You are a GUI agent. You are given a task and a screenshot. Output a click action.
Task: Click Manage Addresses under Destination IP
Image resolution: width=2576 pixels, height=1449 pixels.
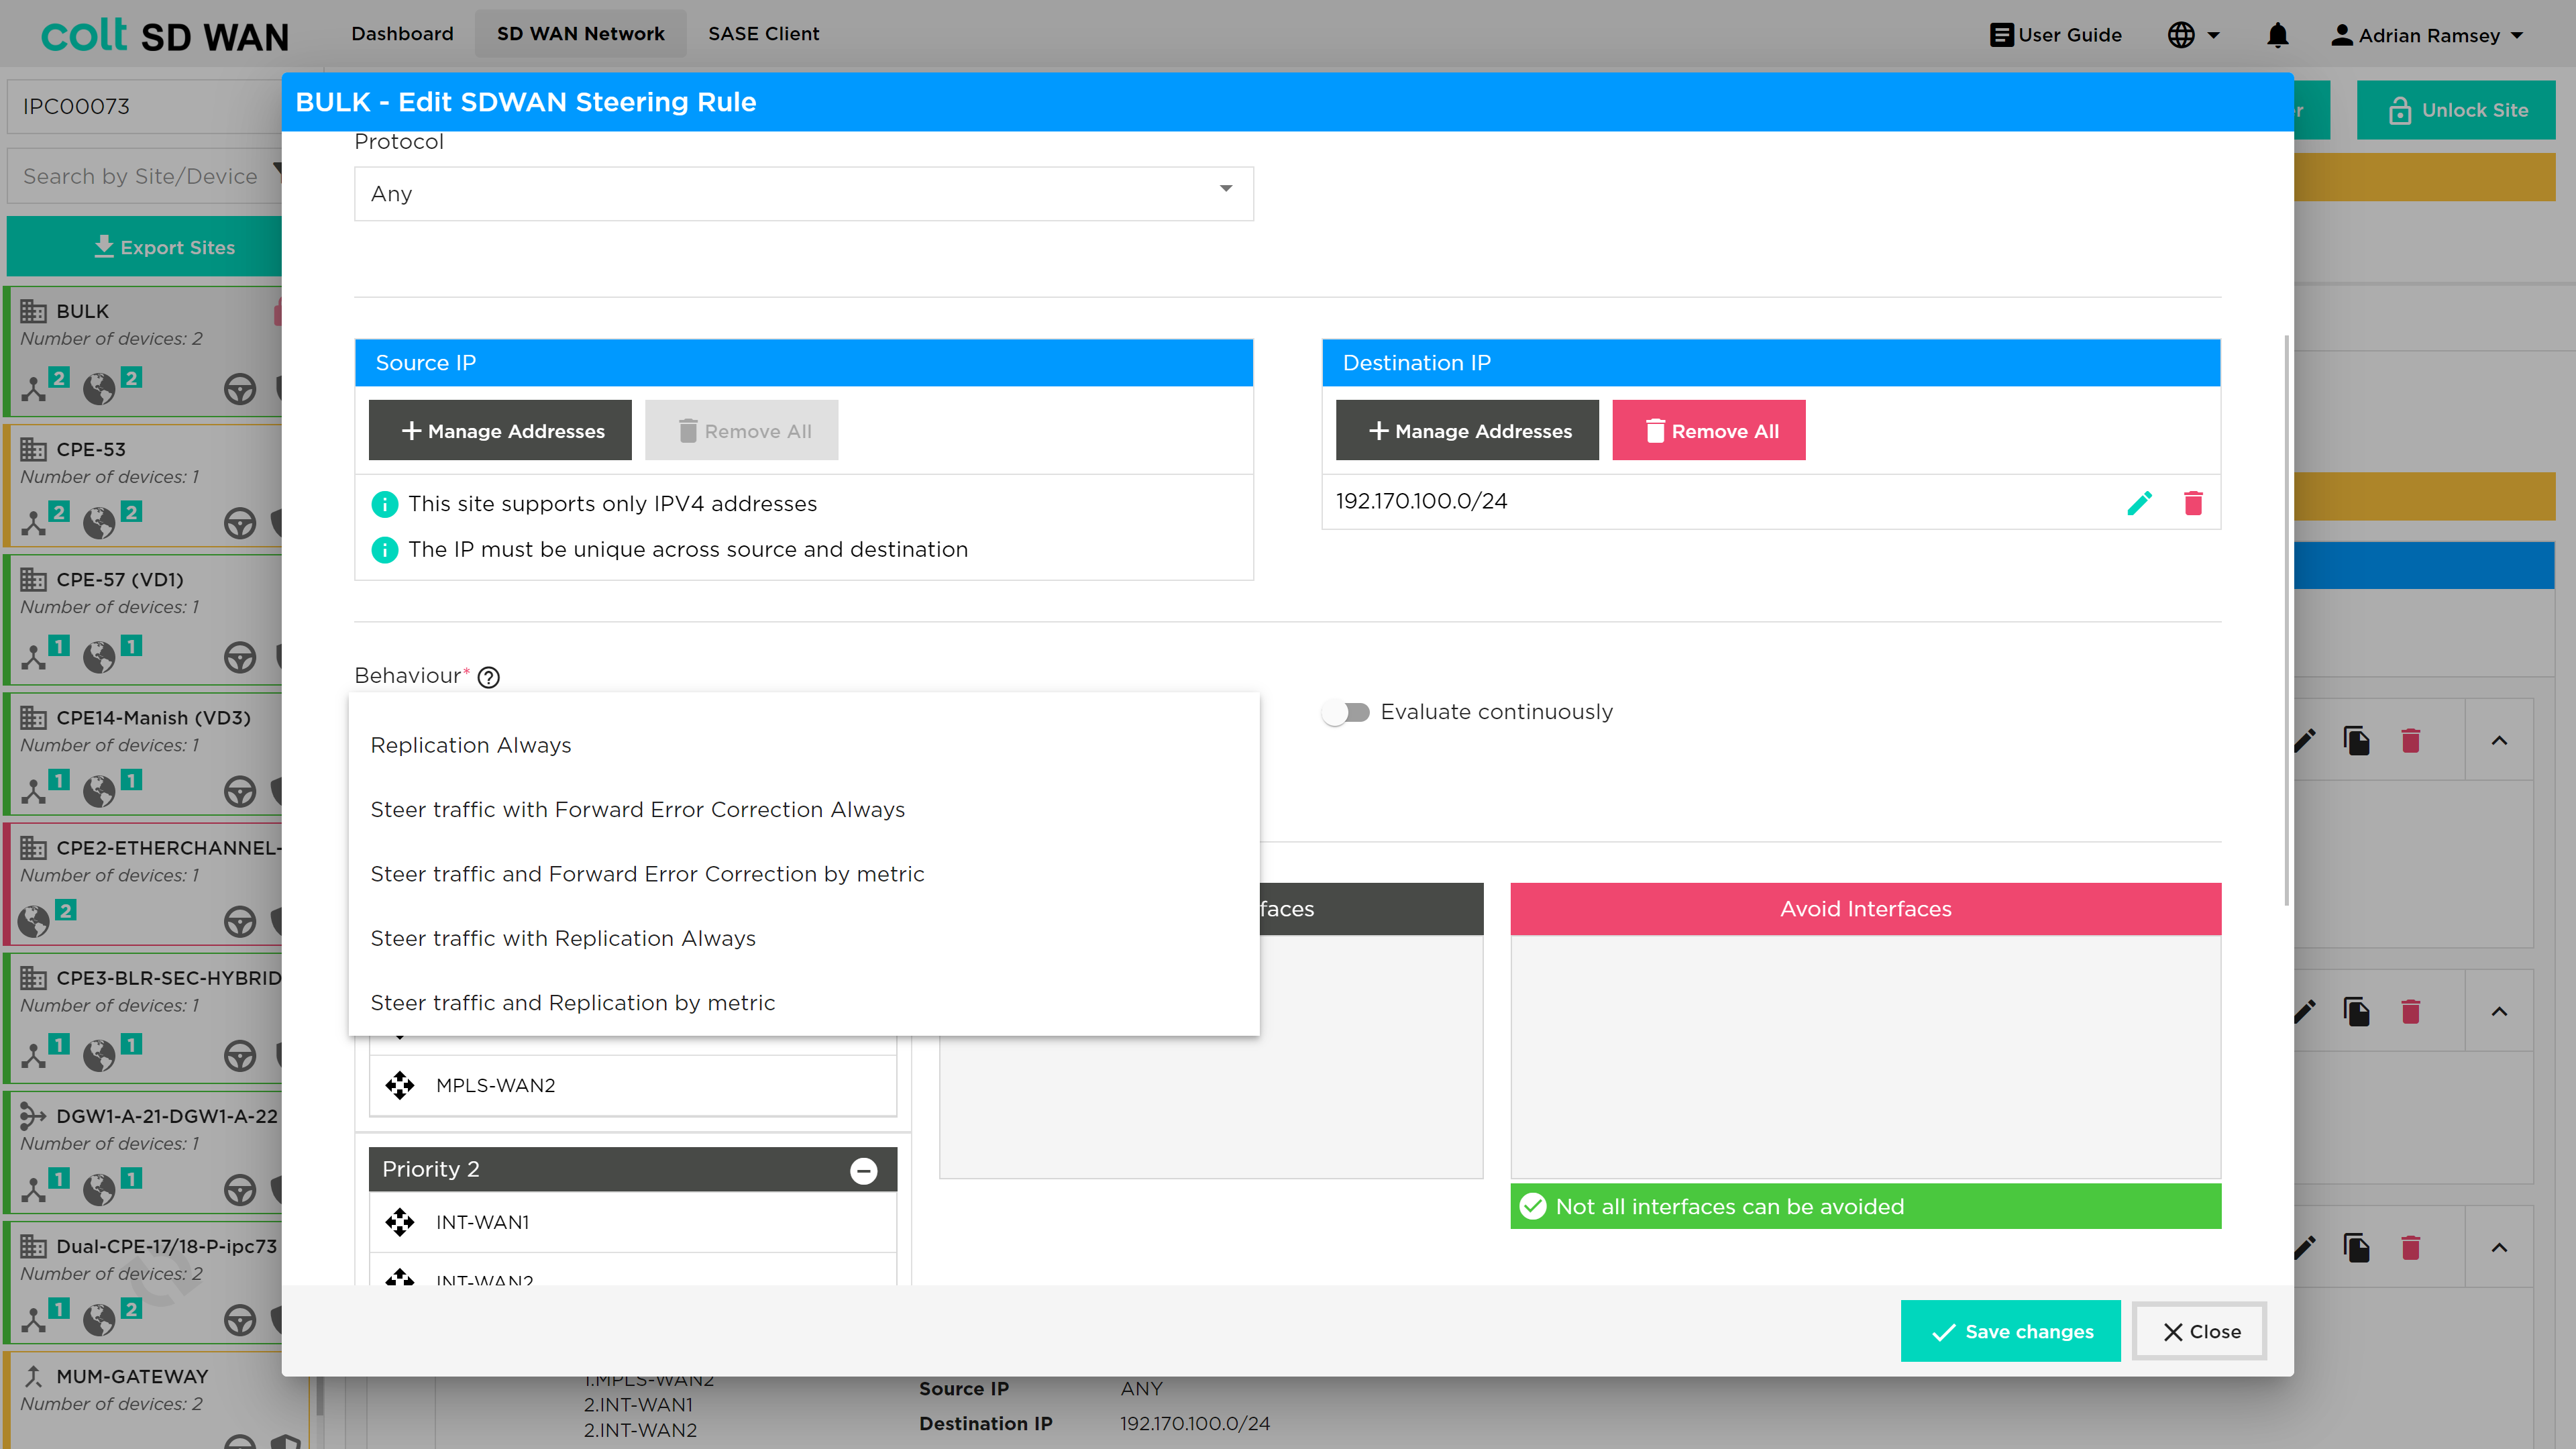1467,431
